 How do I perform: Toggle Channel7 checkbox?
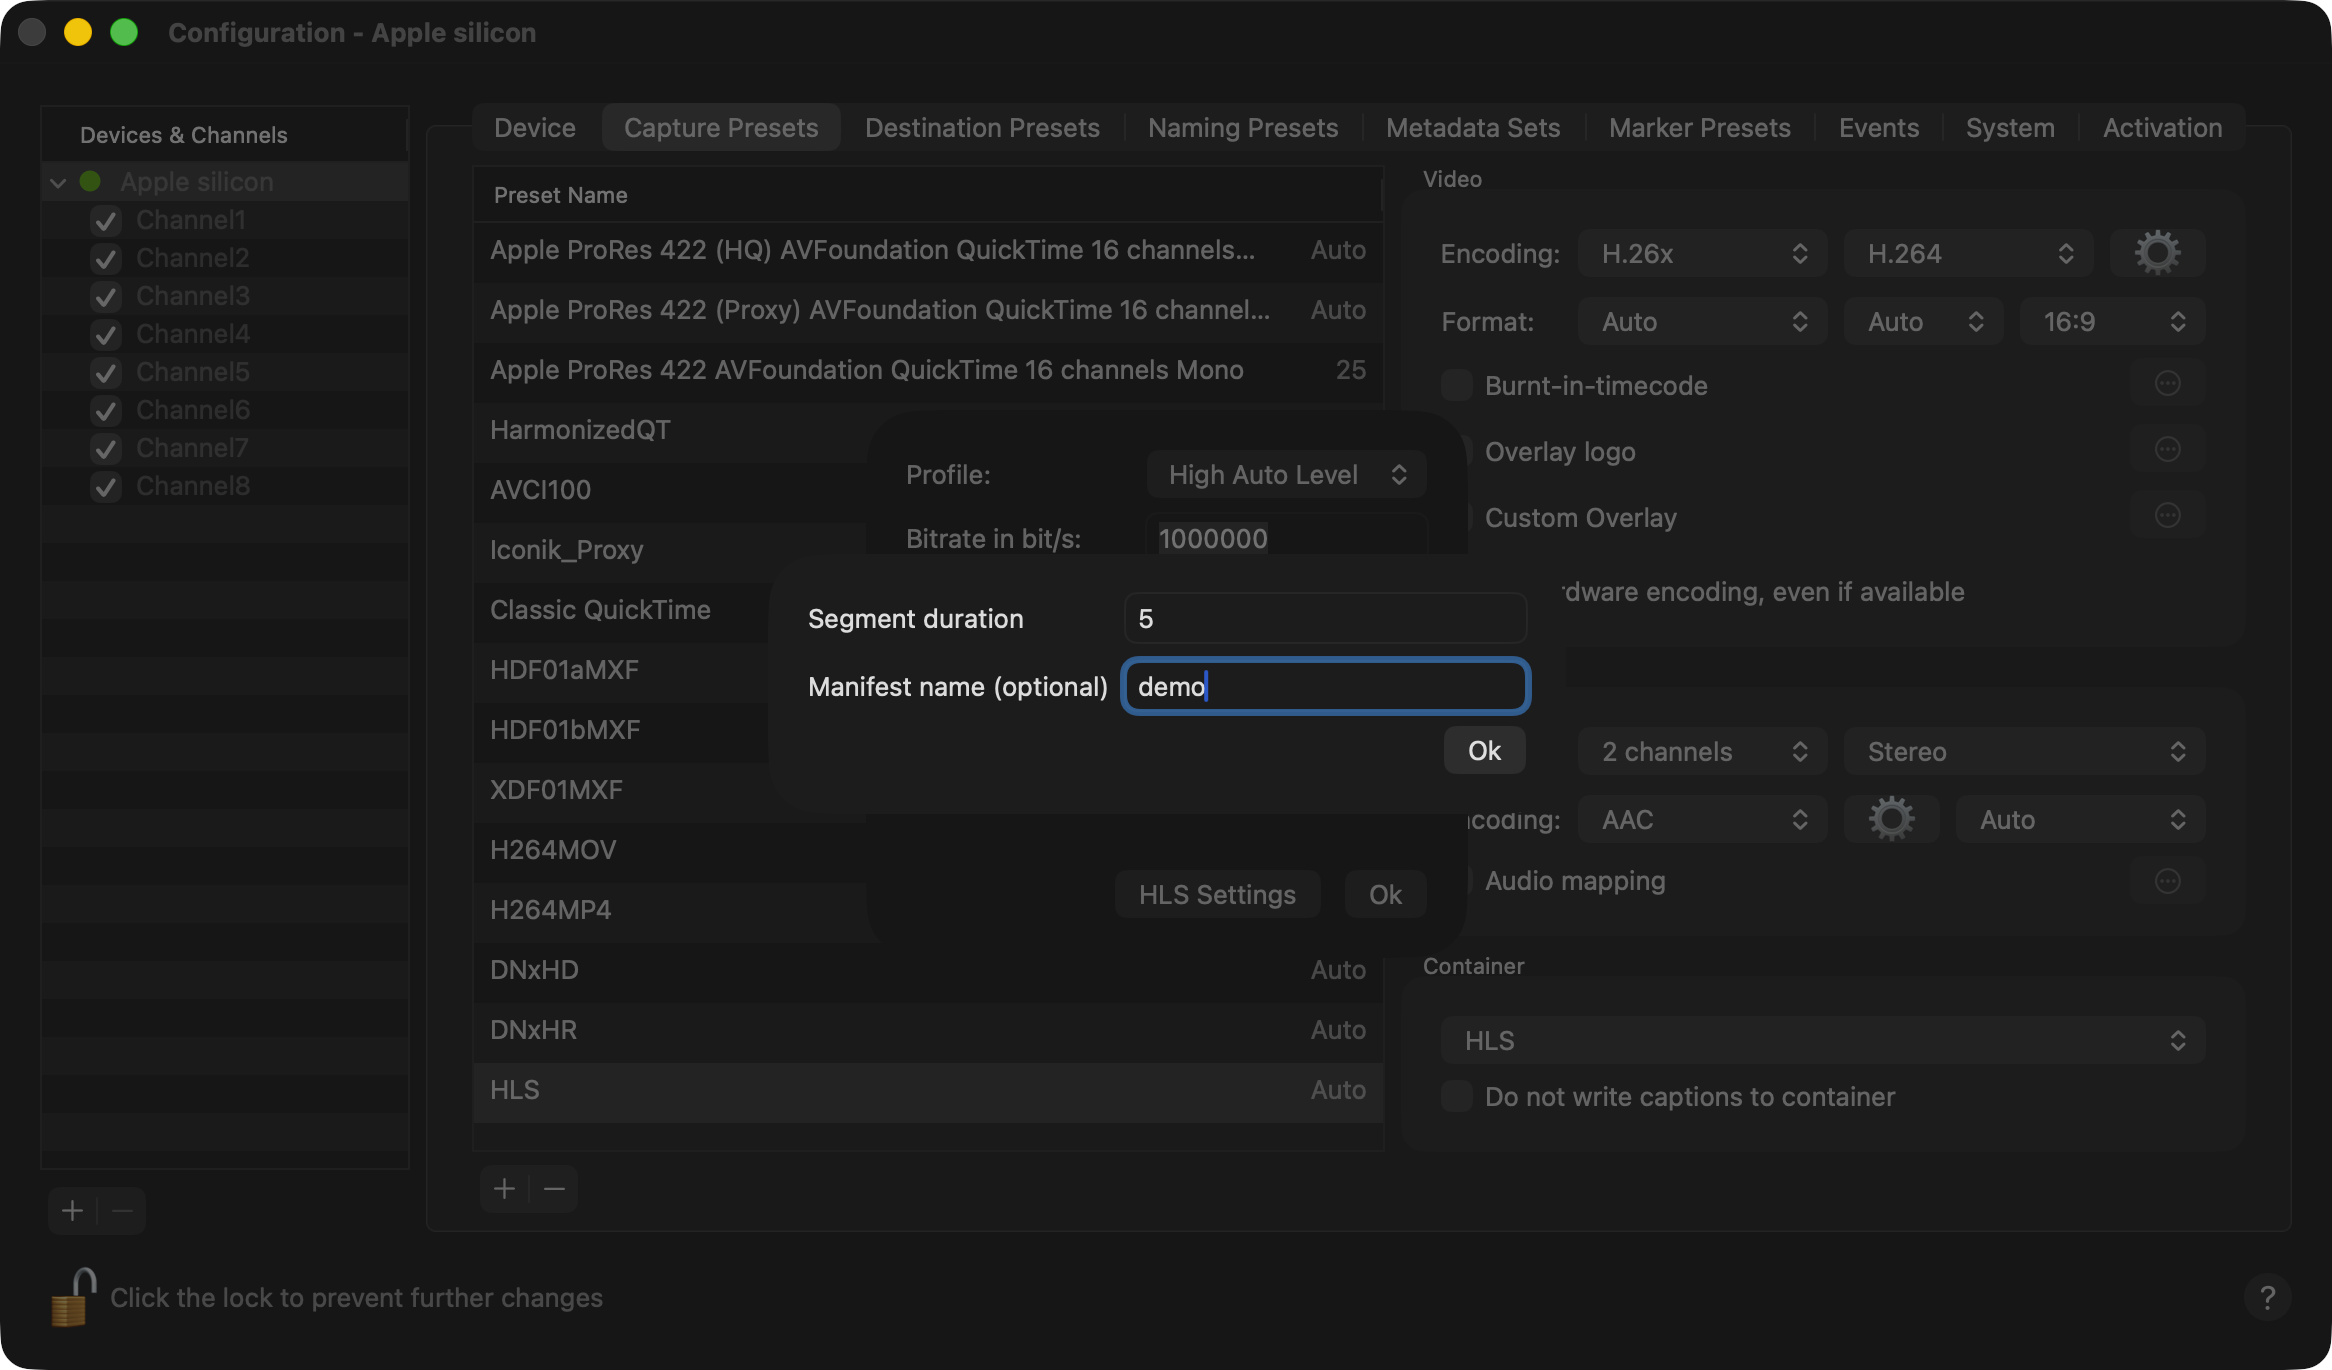point(105,448)
